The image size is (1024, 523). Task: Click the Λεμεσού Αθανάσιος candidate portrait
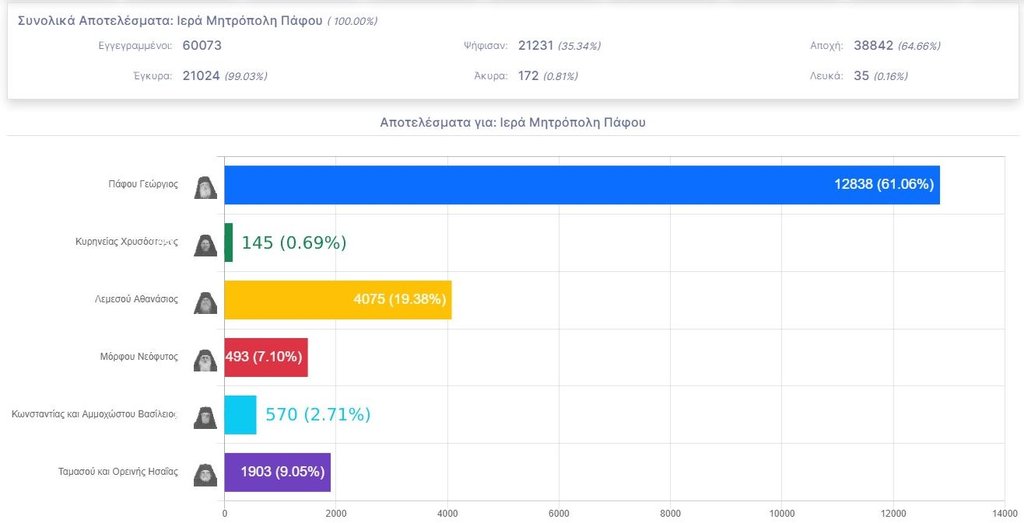(x=205, y=302)
